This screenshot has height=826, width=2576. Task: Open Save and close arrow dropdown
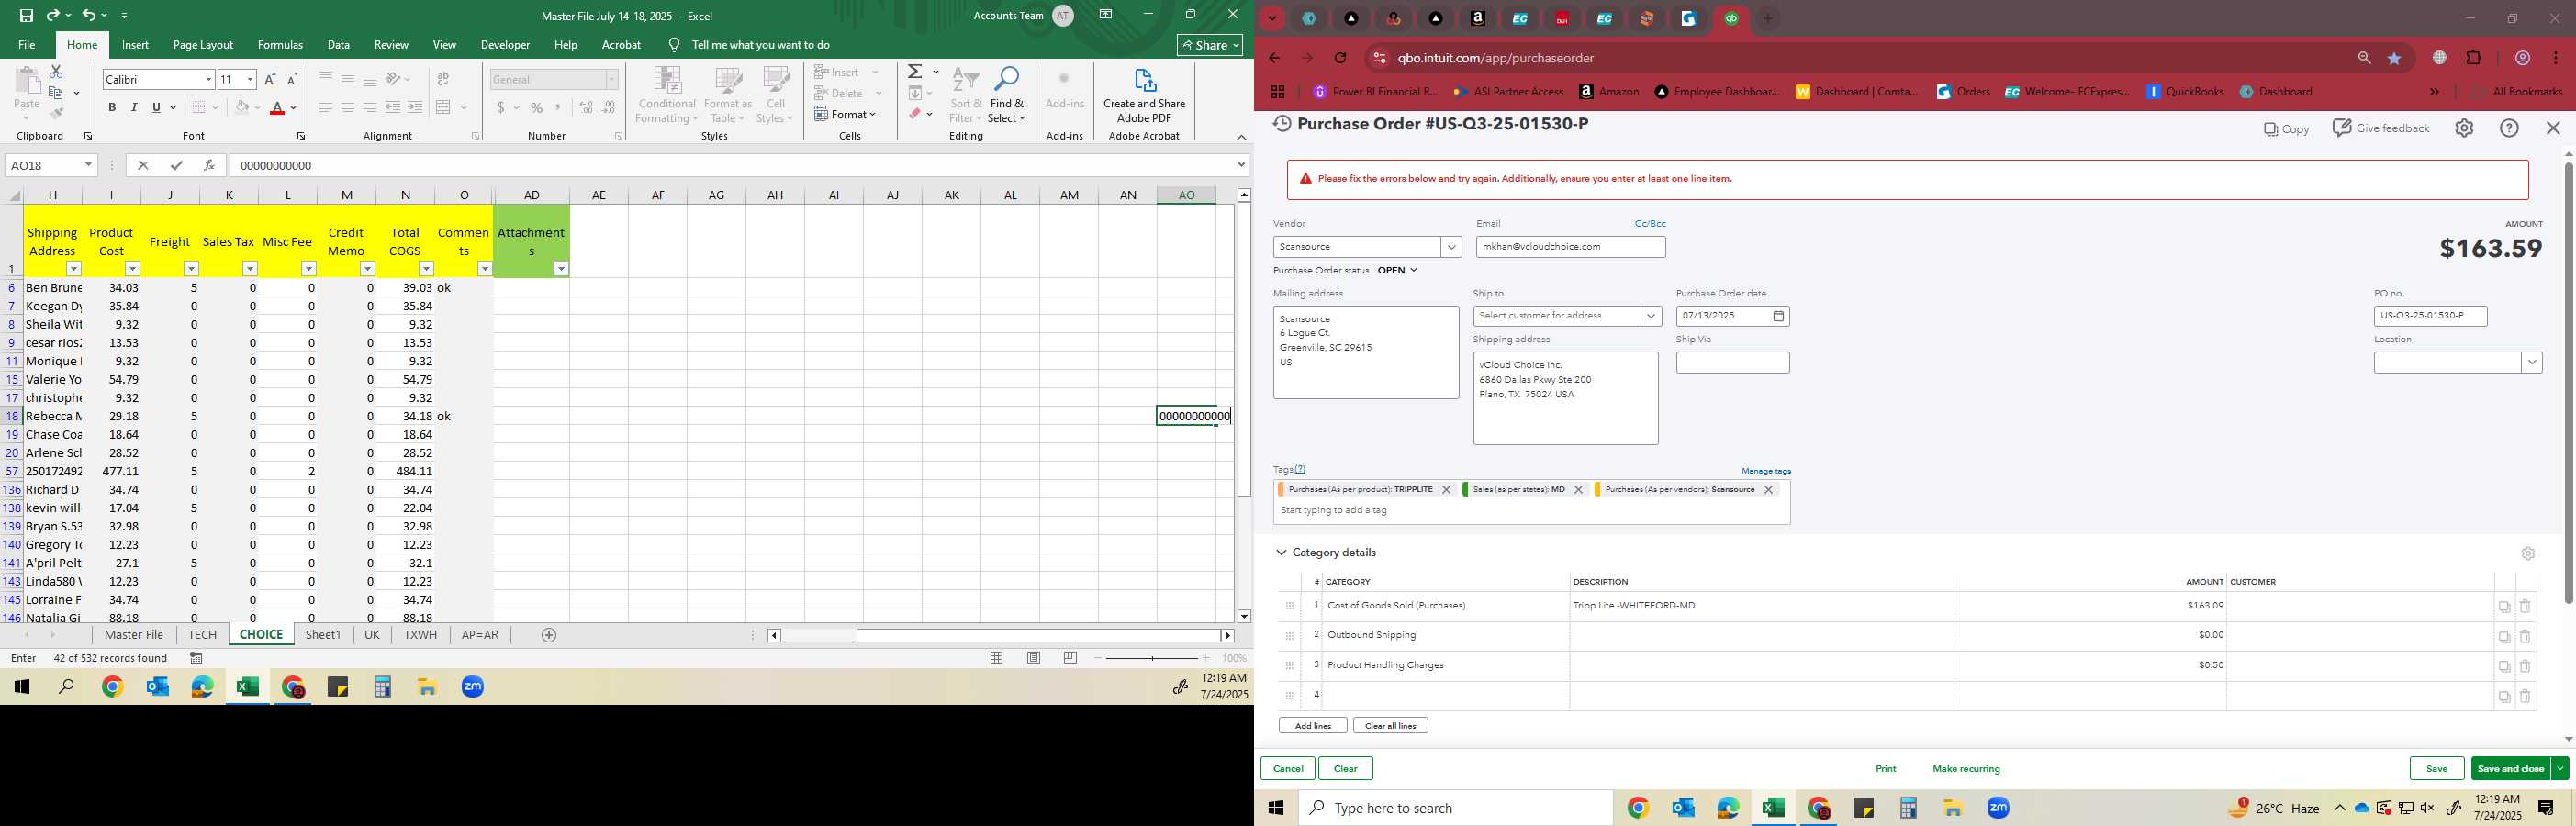pos(2560,768)
